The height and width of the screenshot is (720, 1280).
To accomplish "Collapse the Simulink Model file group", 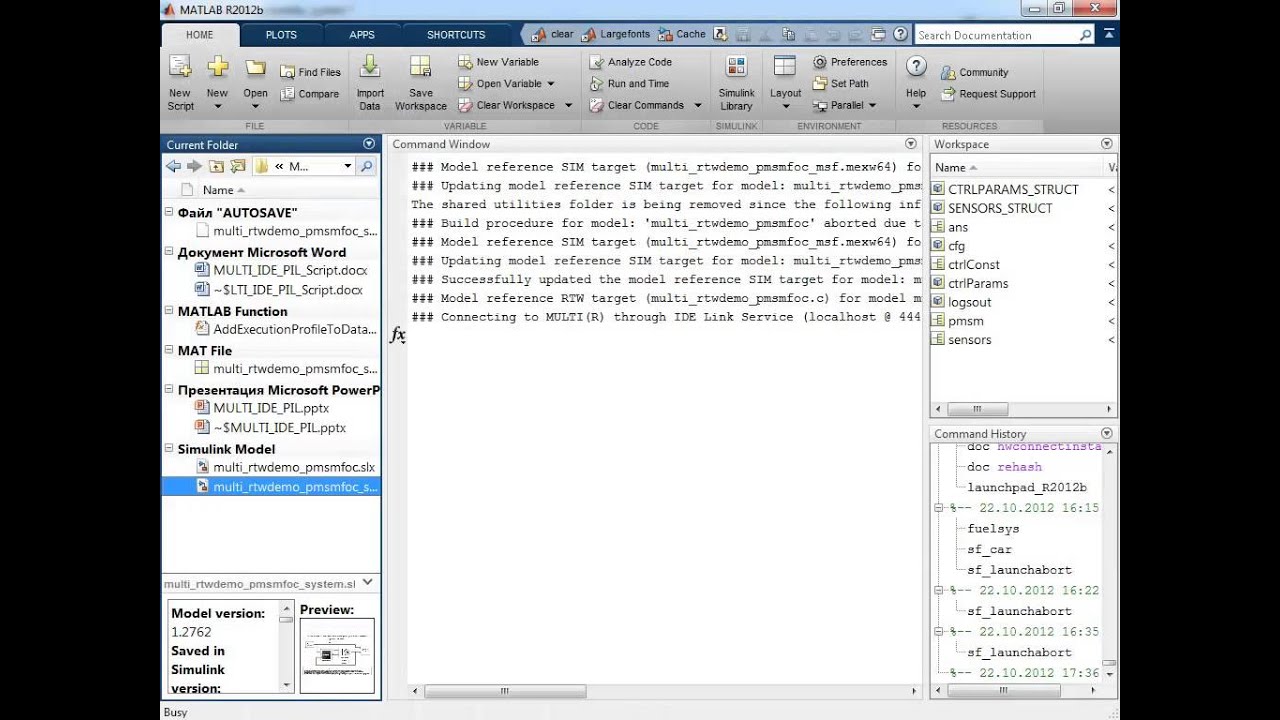I will [x=169, y=449].
